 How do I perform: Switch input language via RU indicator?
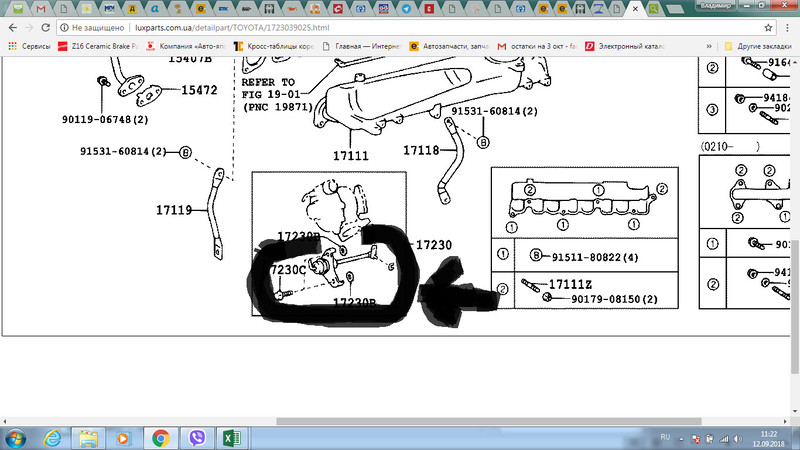[x=665, y=437]
